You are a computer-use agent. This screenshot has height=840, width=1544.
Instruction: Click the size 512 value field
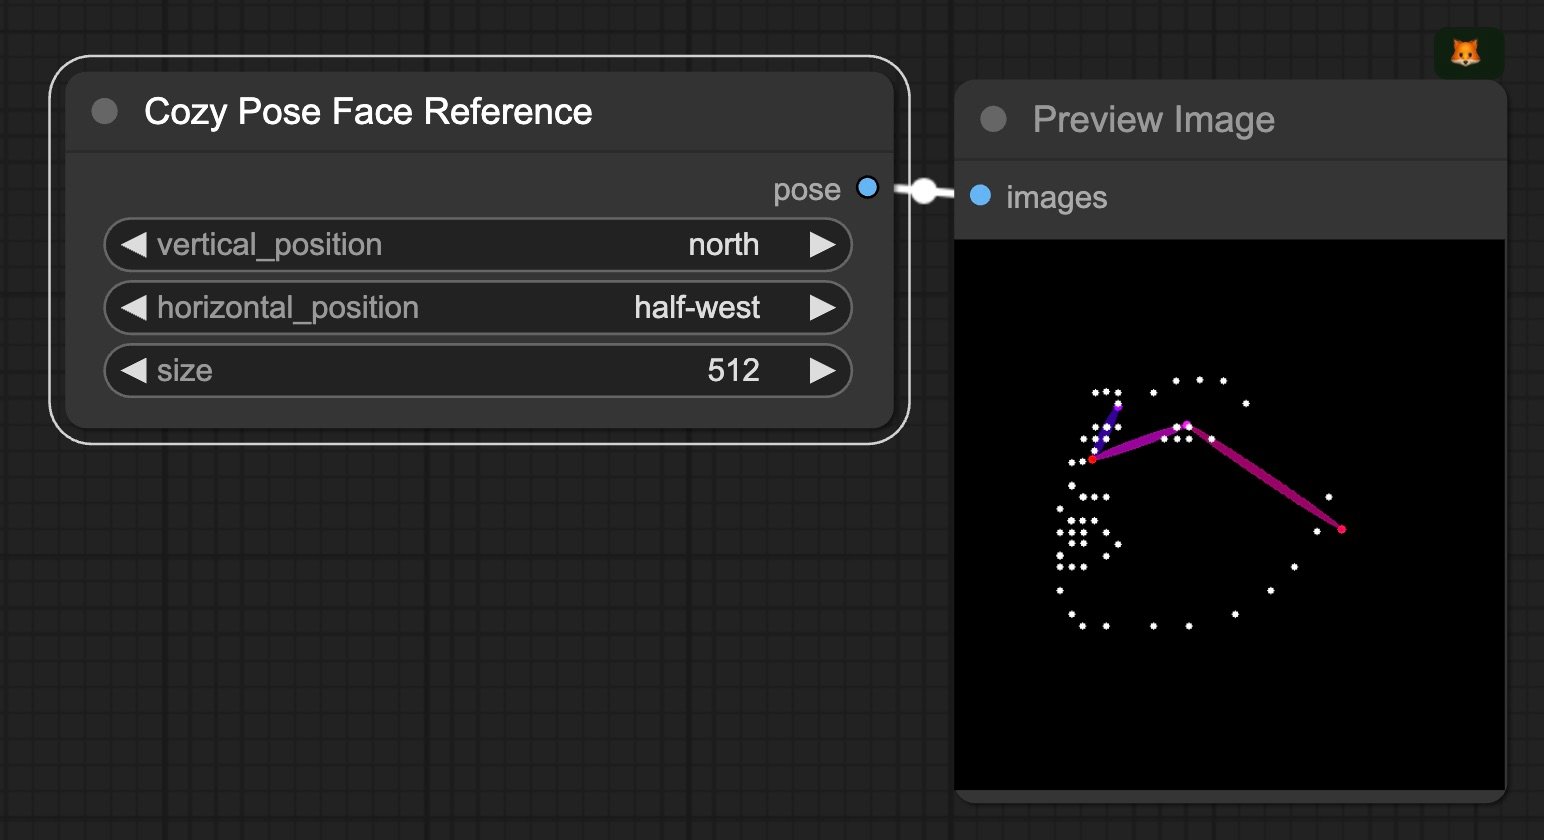click(478, 371)
